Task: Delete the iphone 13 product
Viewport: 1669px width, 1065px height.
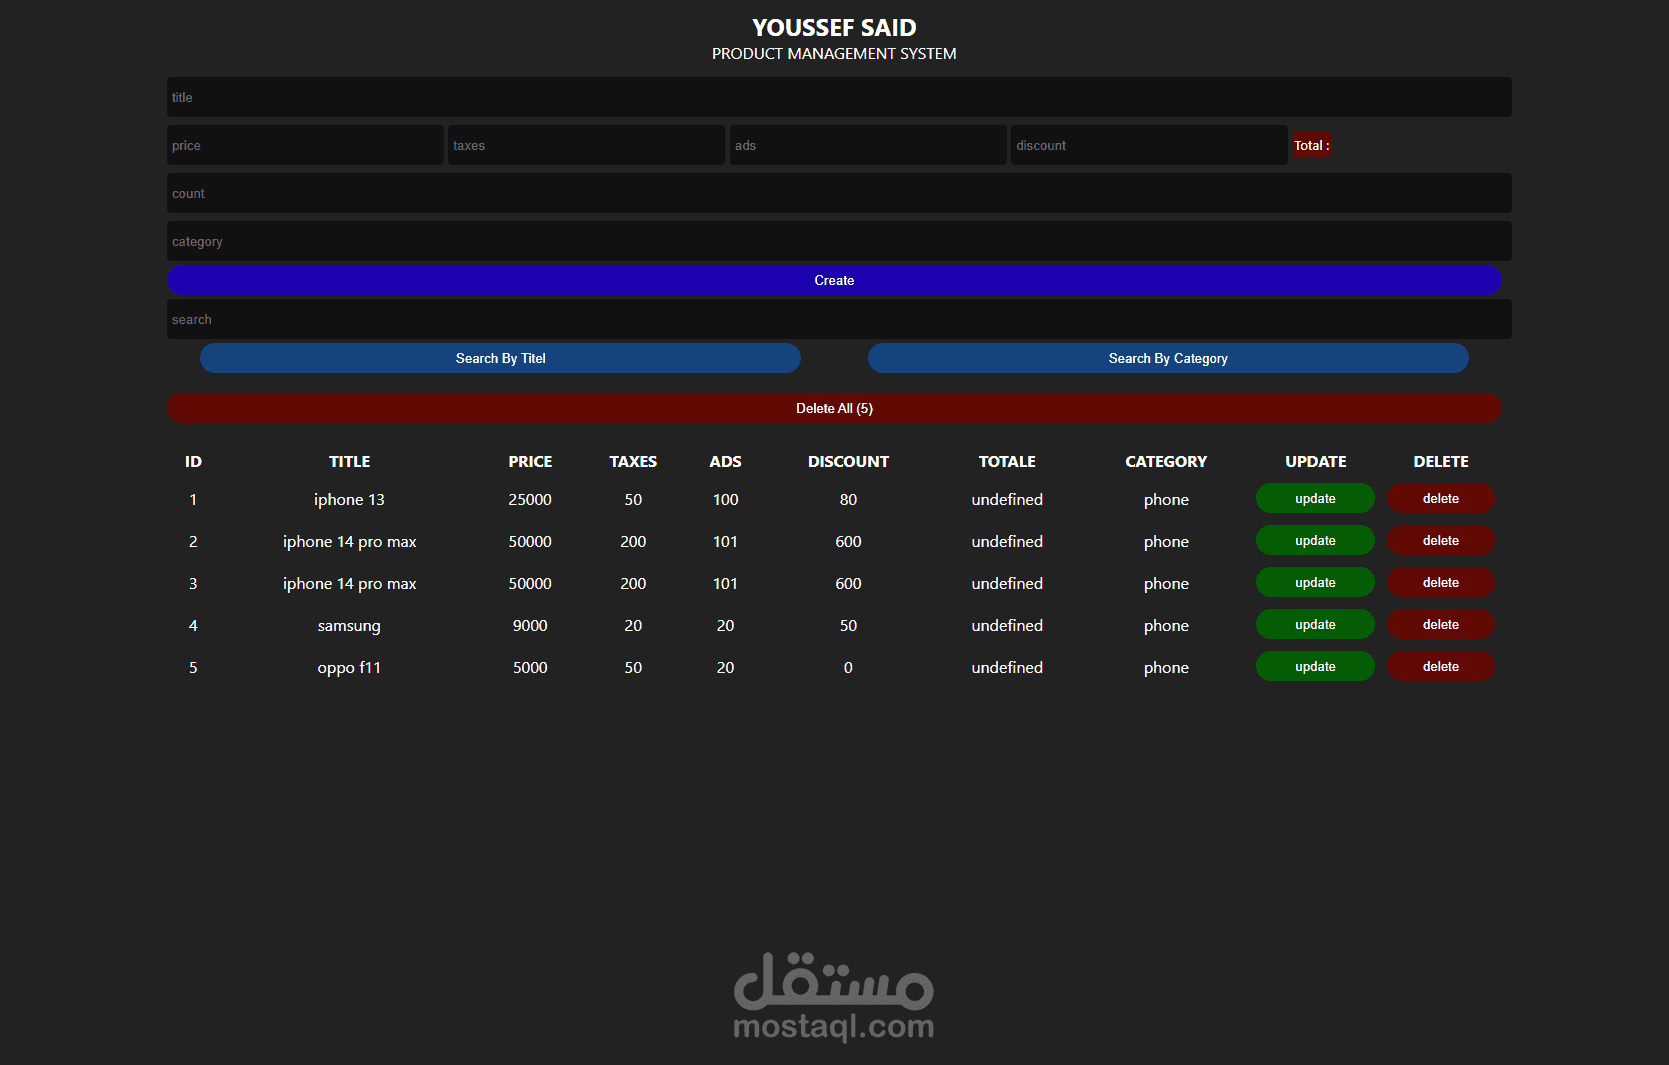Action: [1440, 498]
